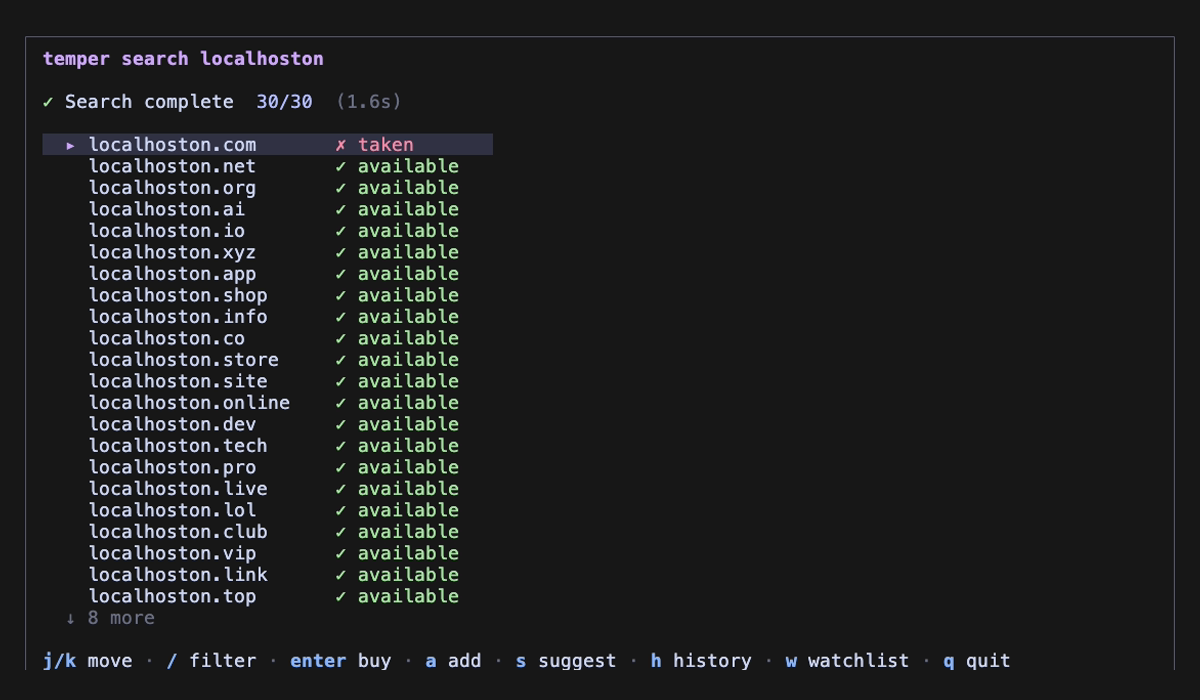The width and height of the screenshot is (1200, 700).
Task: Select the localhoston.store domain
Action: (184, 360)
